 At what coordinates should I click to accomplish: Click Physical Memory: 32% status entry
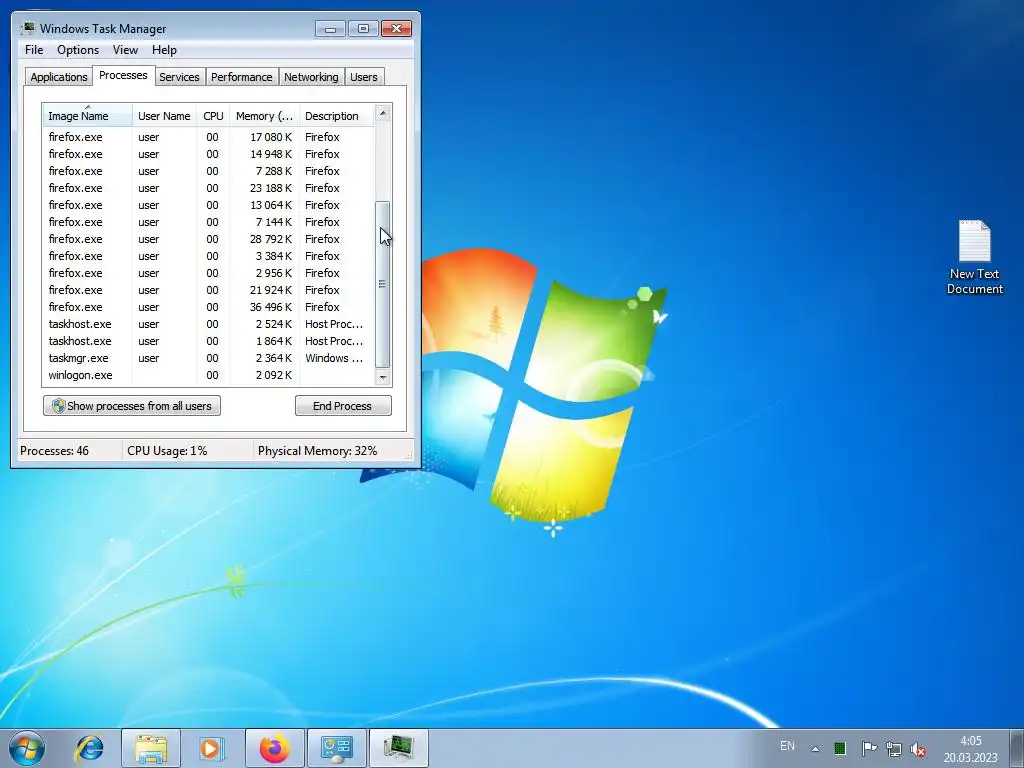(317, 451)
